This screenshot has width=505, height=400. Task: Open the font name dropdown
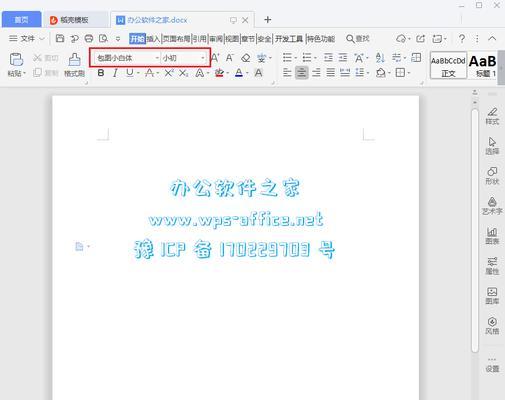157,58
